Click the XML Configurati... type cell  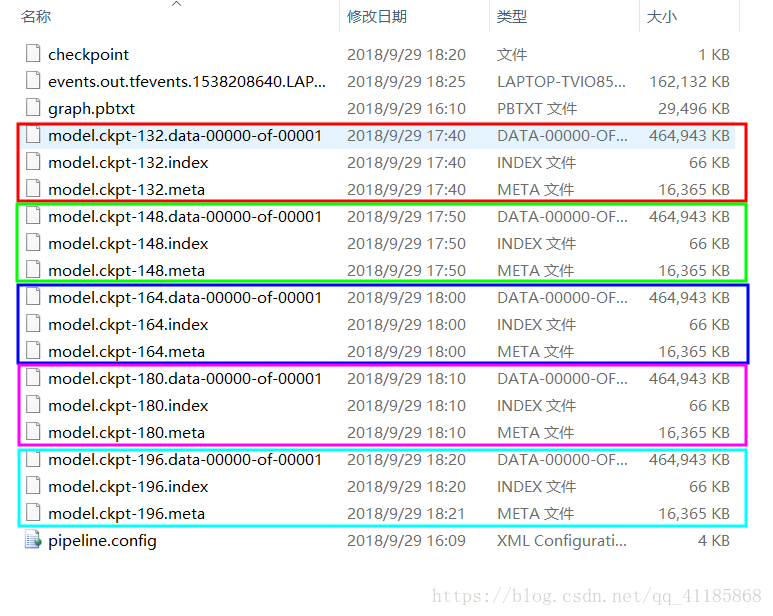(562, 541)
